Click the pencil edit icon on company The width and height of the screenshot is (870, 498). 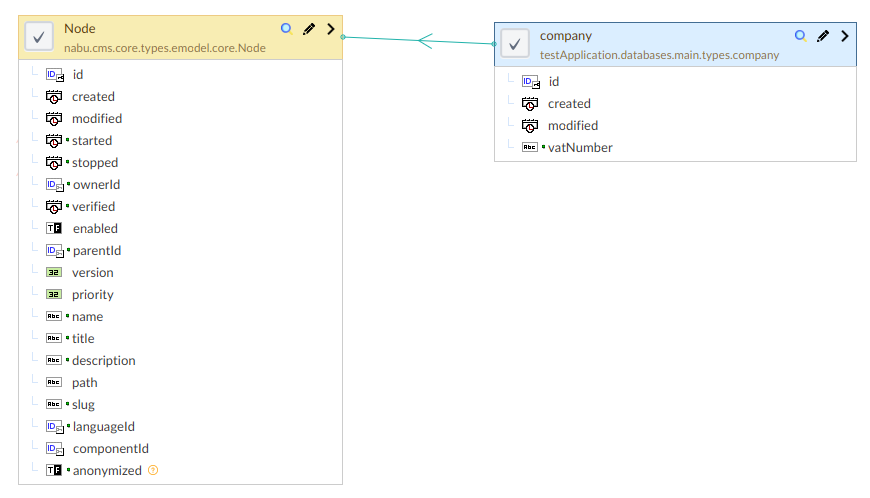pos(823,36)
